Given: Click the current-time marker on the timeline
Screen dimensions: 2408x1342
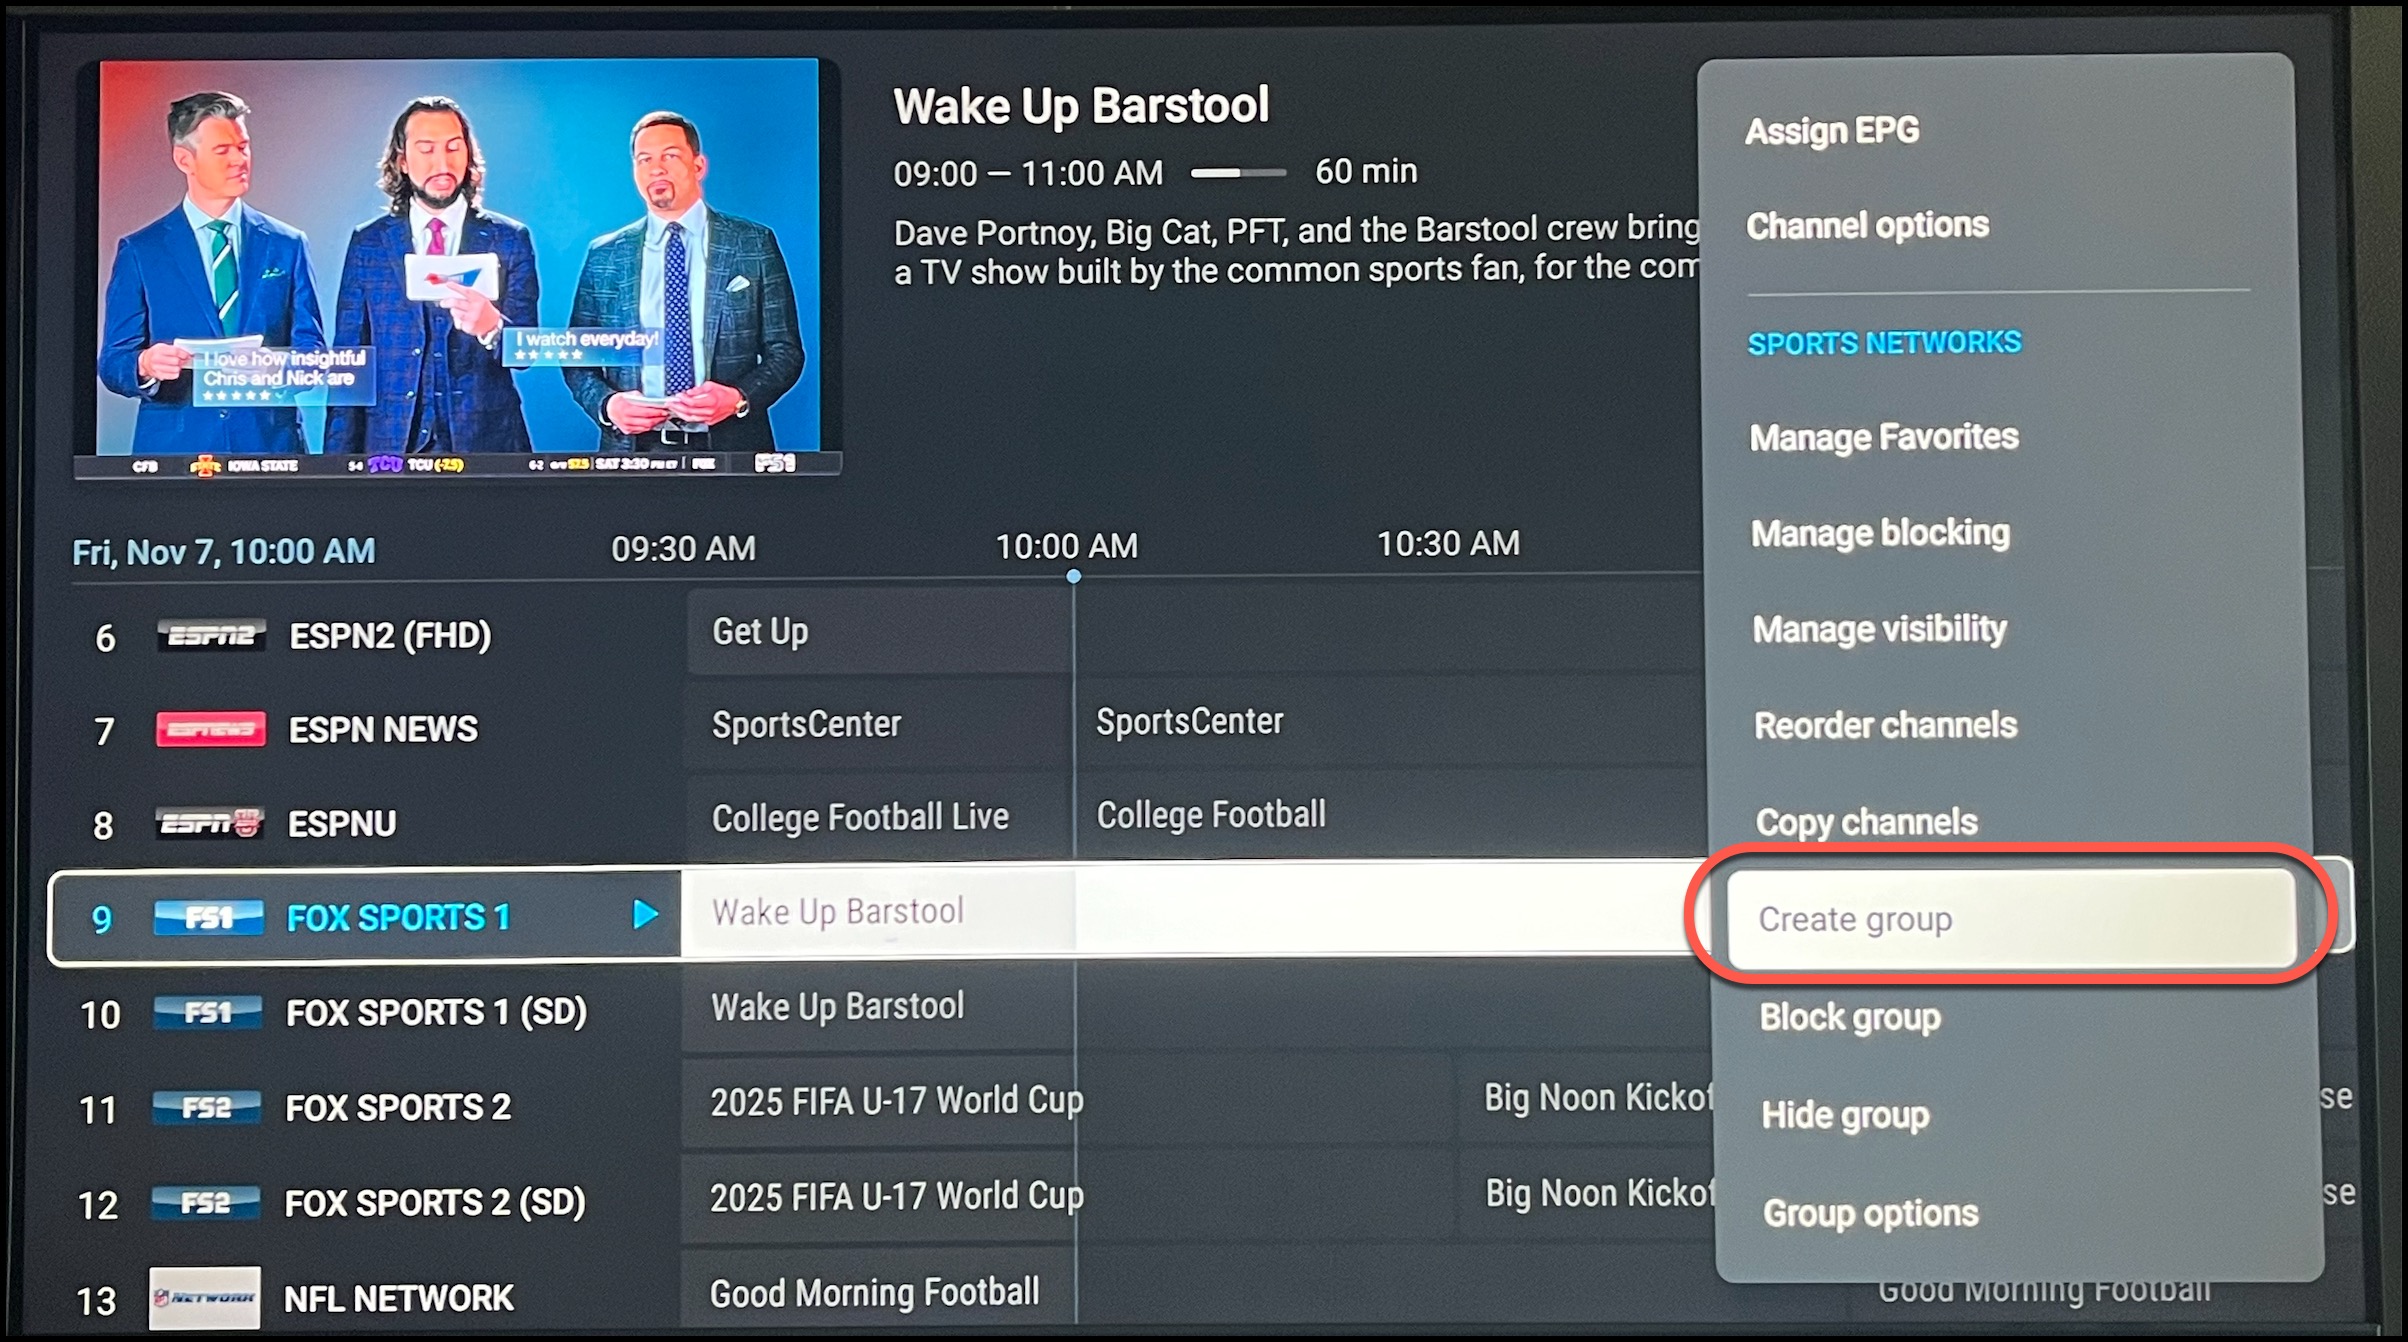Looking at the screenshot, I should [x=1073, y=576].
